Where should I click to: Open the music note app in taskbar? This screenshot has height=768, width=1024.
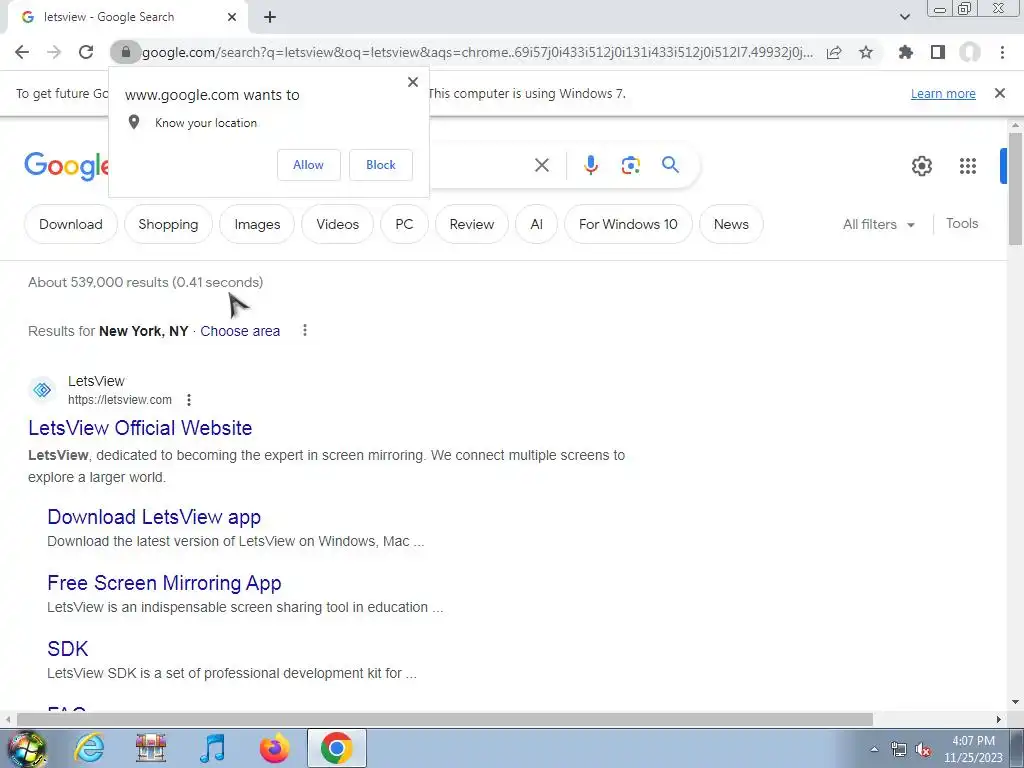(212, 748)
